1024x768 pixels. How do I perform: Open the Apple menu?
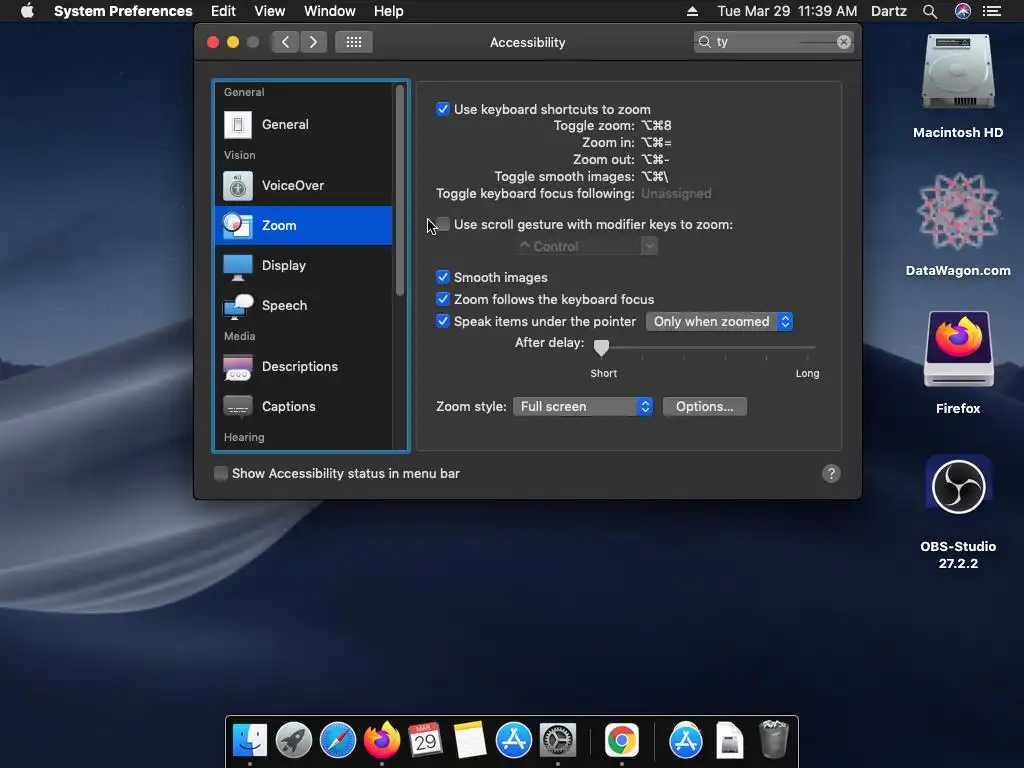(27, 11)
